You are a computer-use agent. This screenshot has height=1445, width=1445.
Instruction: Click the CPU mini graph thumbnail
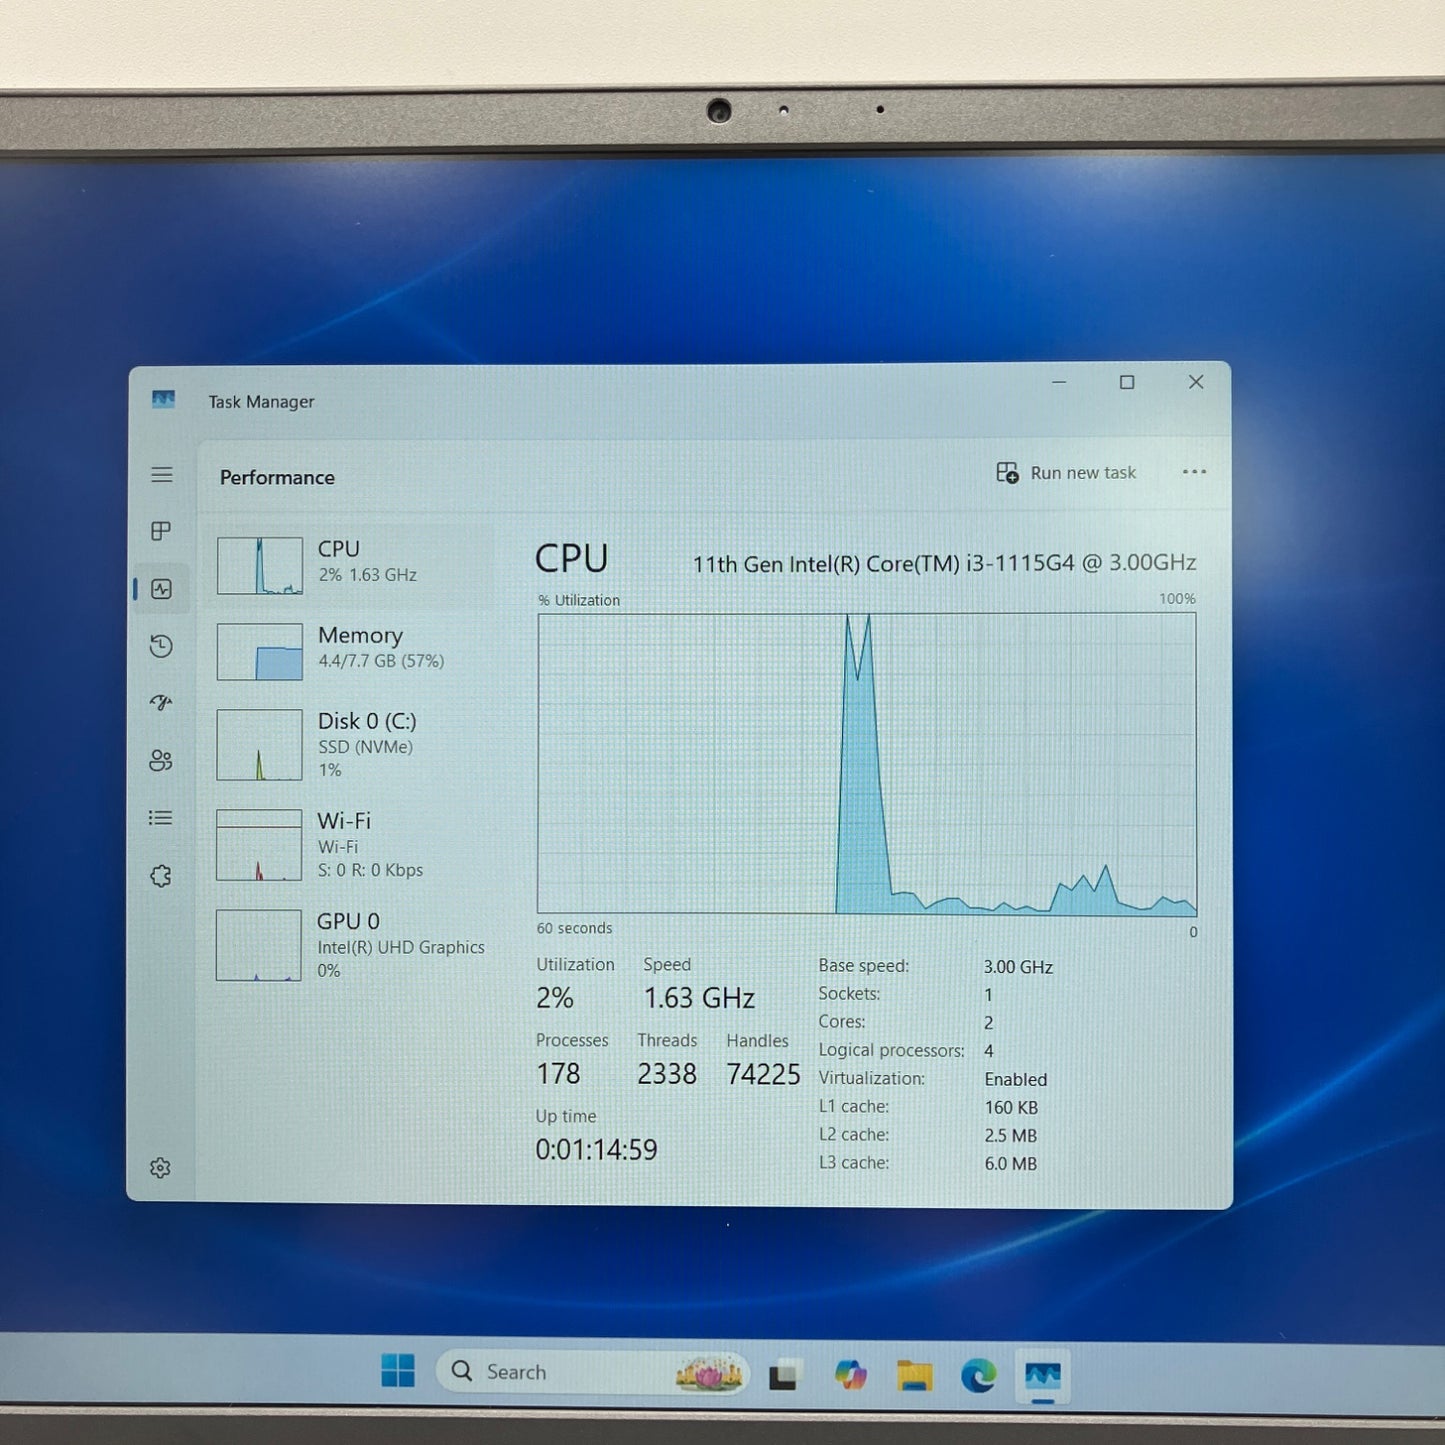click(260, 566)
